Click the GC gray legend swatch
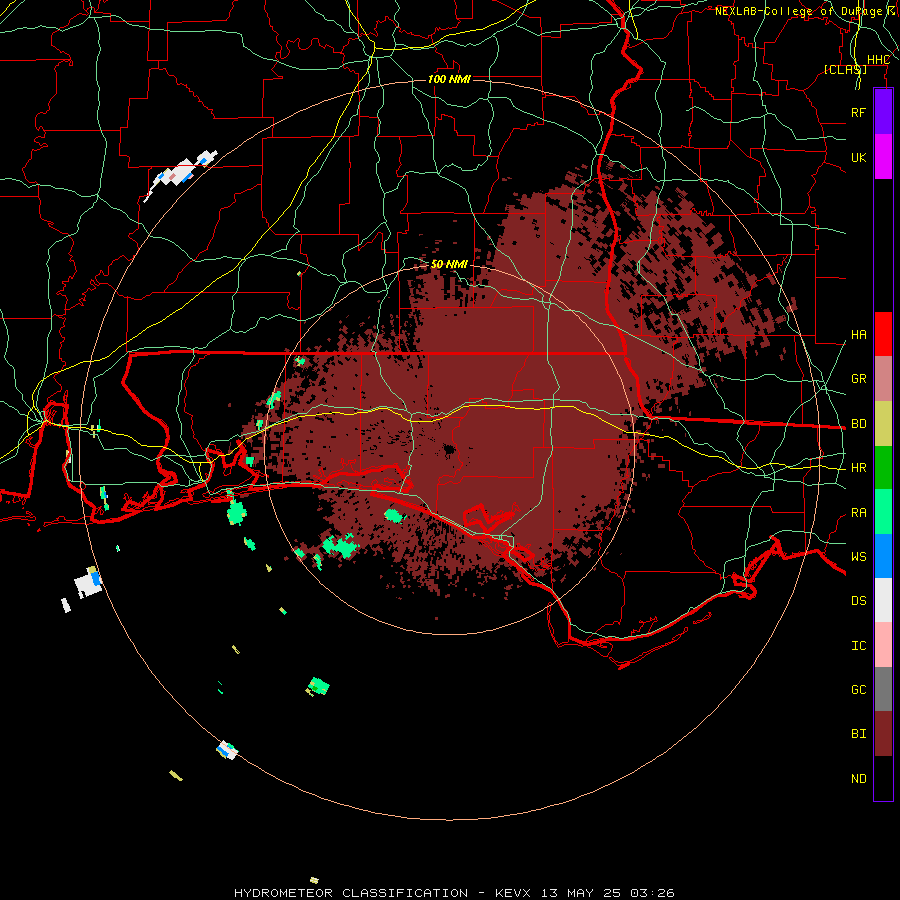This screenshot has height=900, width=900. (883, 689)
